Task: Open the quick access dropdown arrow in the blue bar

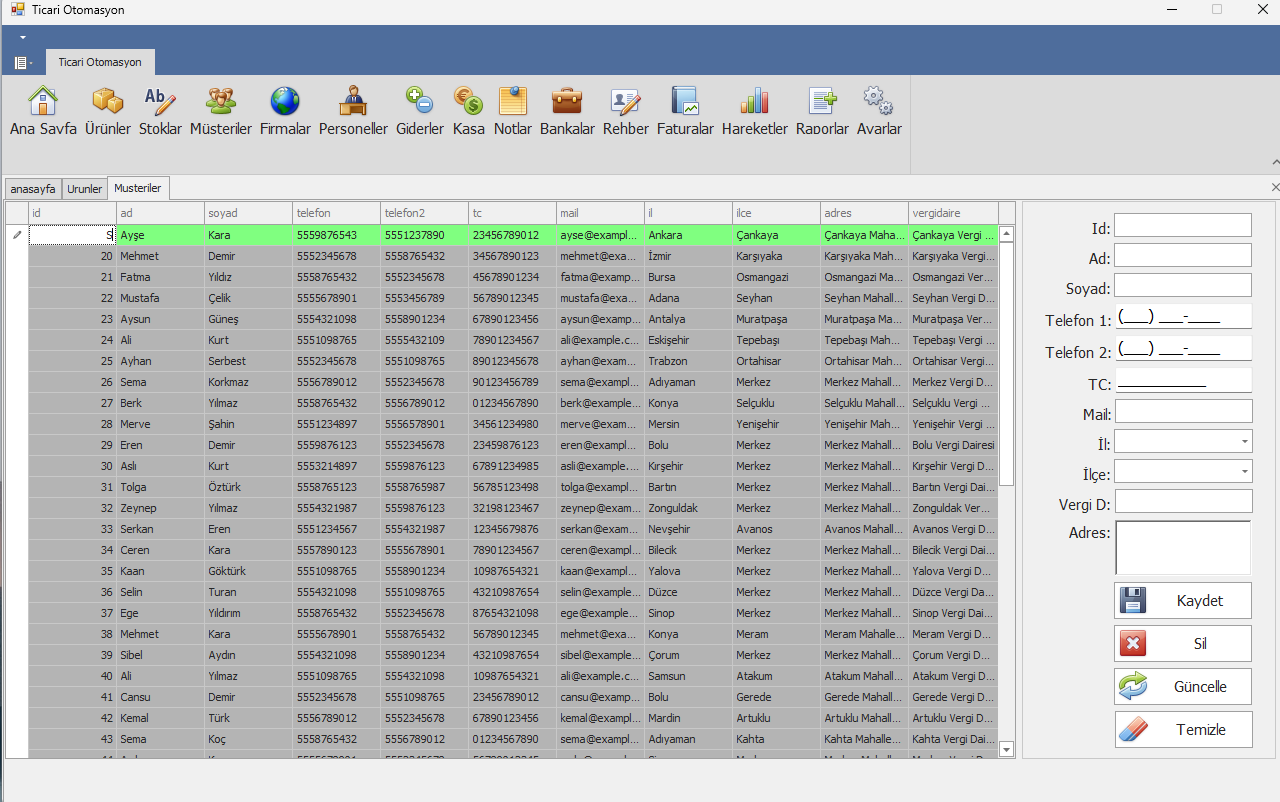Action: click(22, 37)
